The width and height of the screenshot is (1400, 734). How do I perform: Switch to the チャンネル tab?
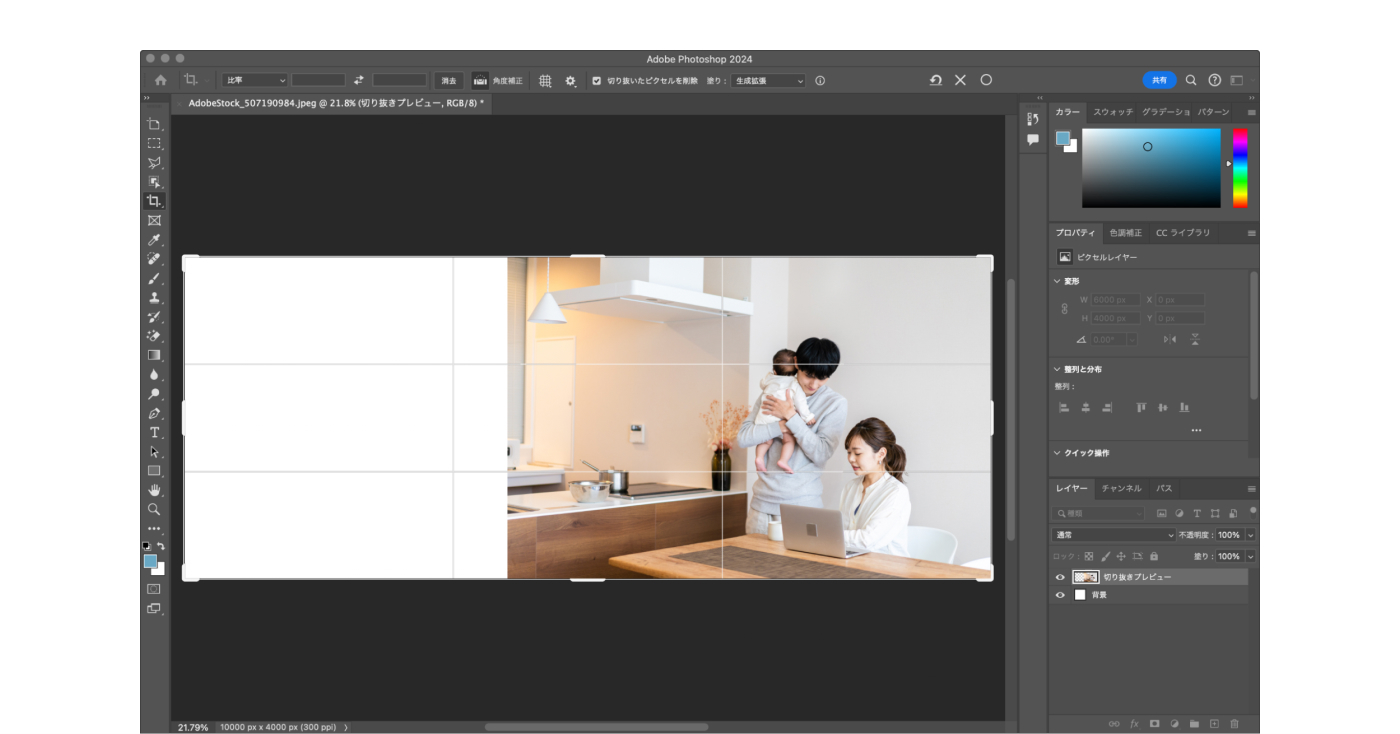pos(1121,488)
